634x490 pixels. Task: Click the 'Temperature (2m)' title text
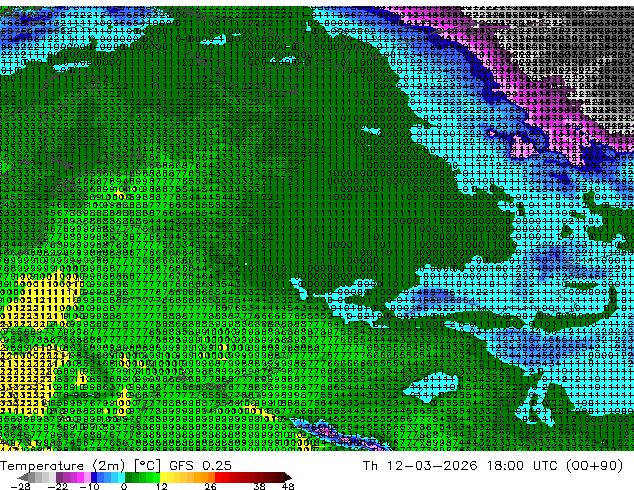(63, 466)
